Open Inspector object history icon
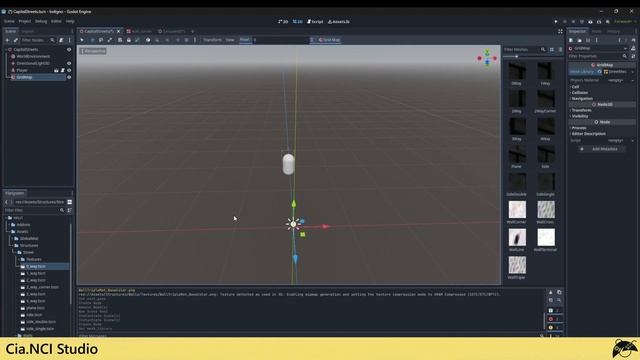 pyautogui.click(x=633, y=40)
